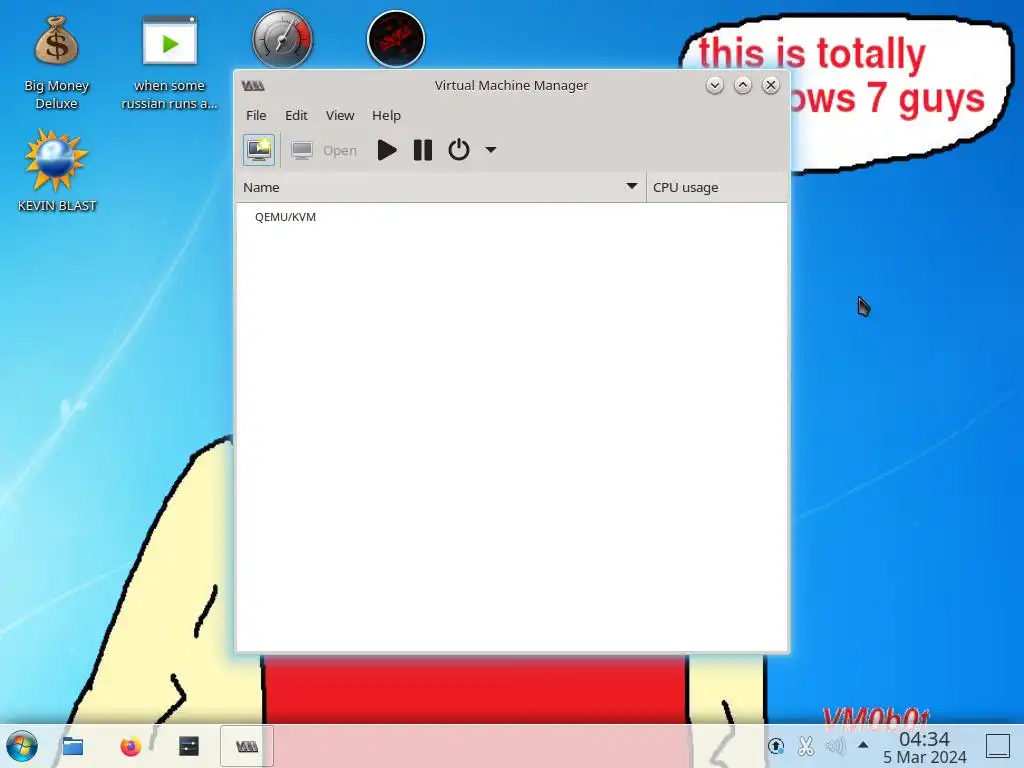
Task: Sort list by Name column header
Action: coord(441,187)
